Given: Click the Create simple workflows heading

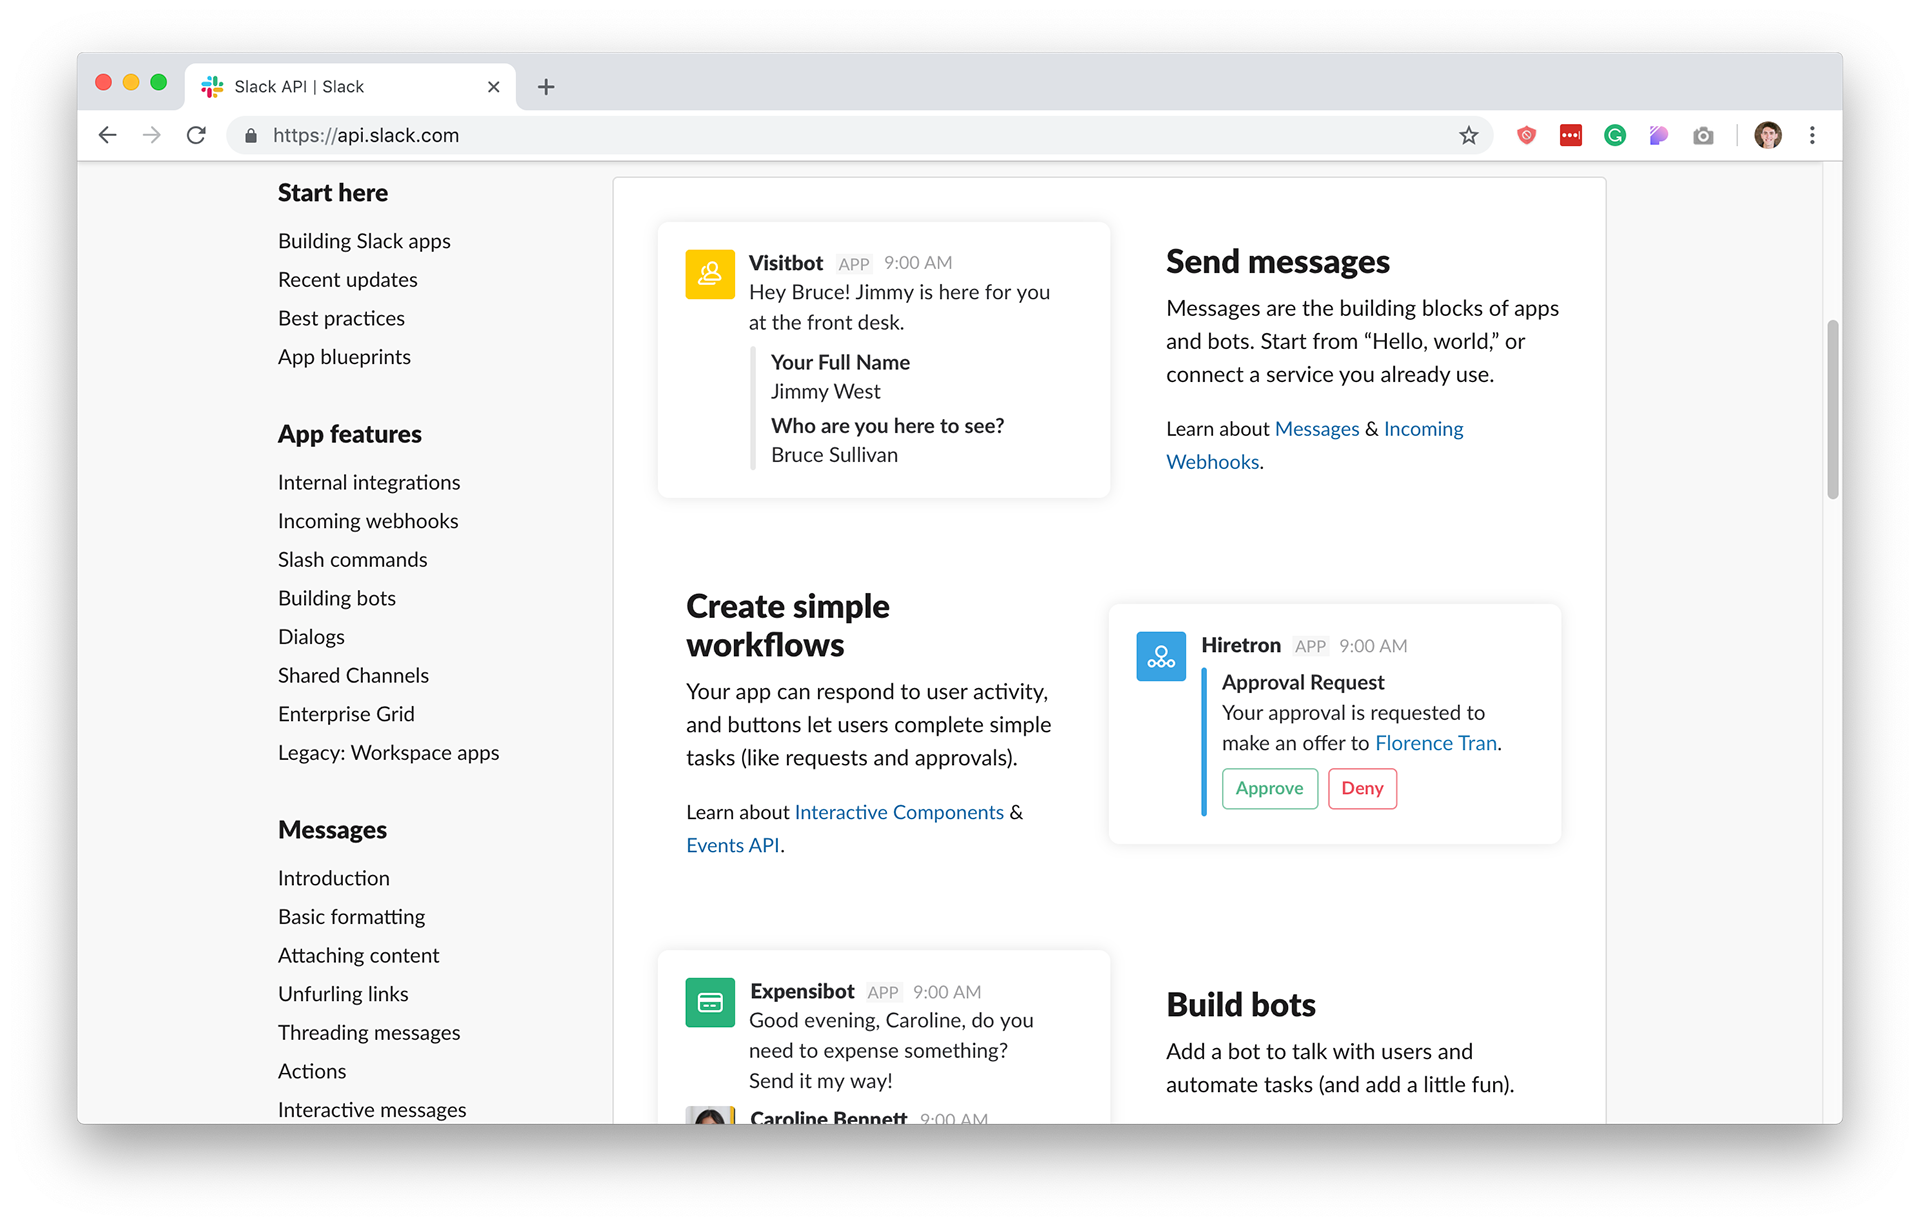Looking at the screenshot, I should (x=788, y=626).
